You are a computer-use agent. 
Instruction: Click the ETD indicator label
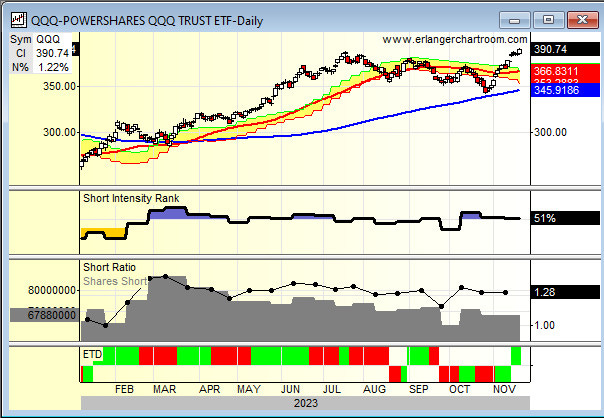pos(92,354)
